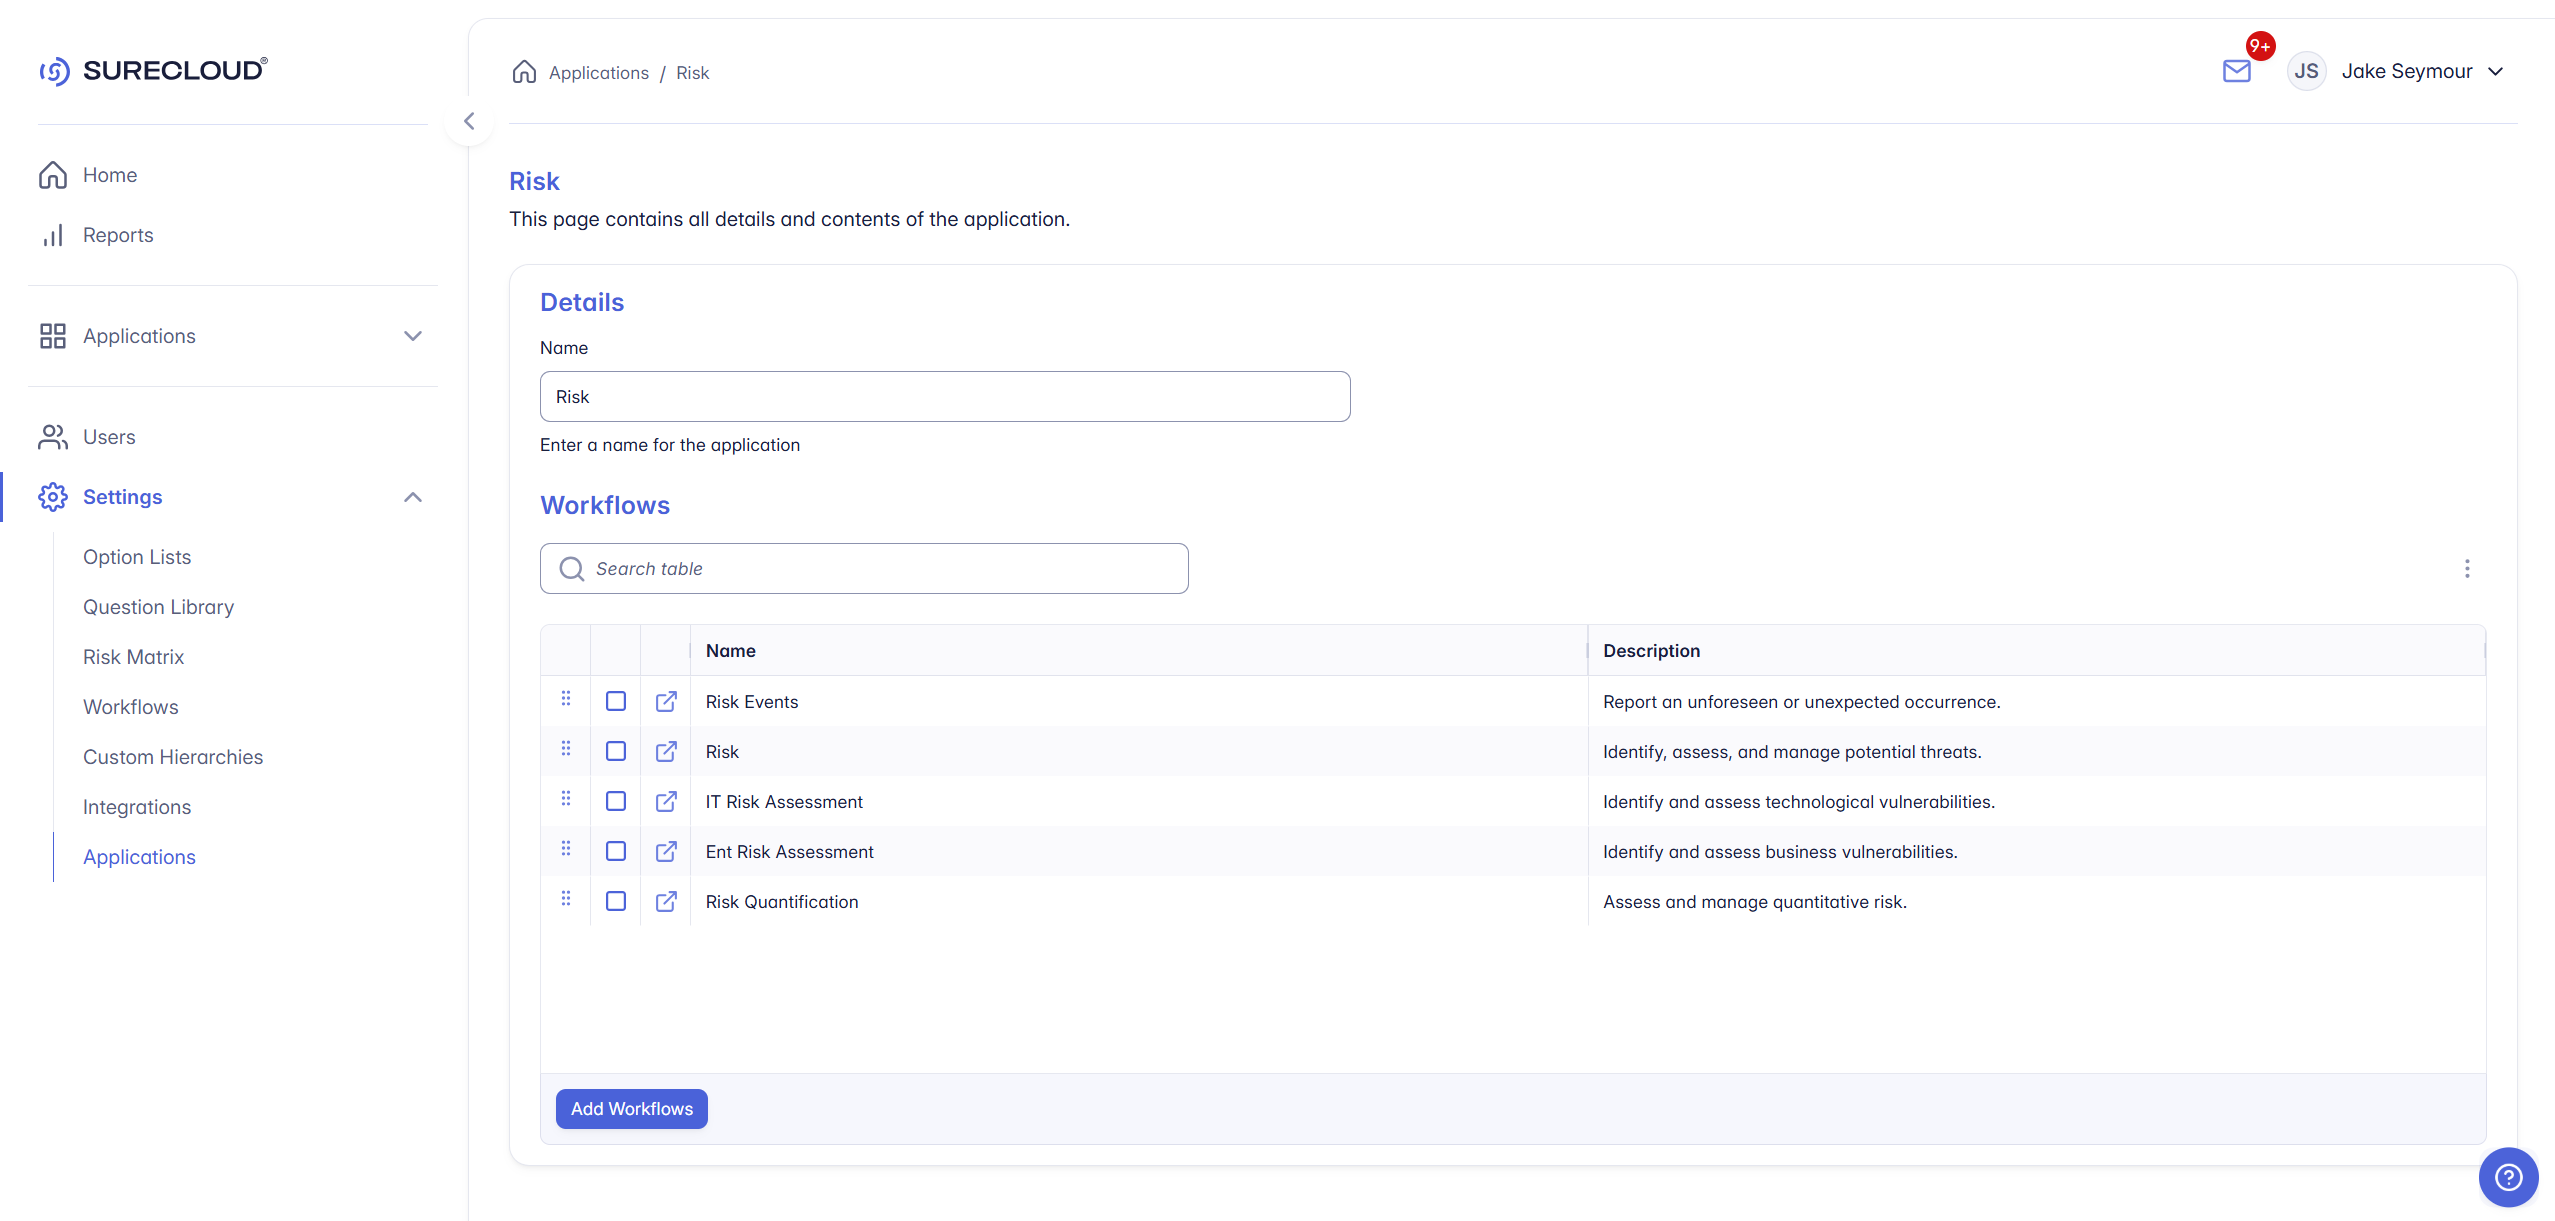The image size is (2555, 1221).
Task: Open Option Lists in Settings menu
Action: (137, 557)
